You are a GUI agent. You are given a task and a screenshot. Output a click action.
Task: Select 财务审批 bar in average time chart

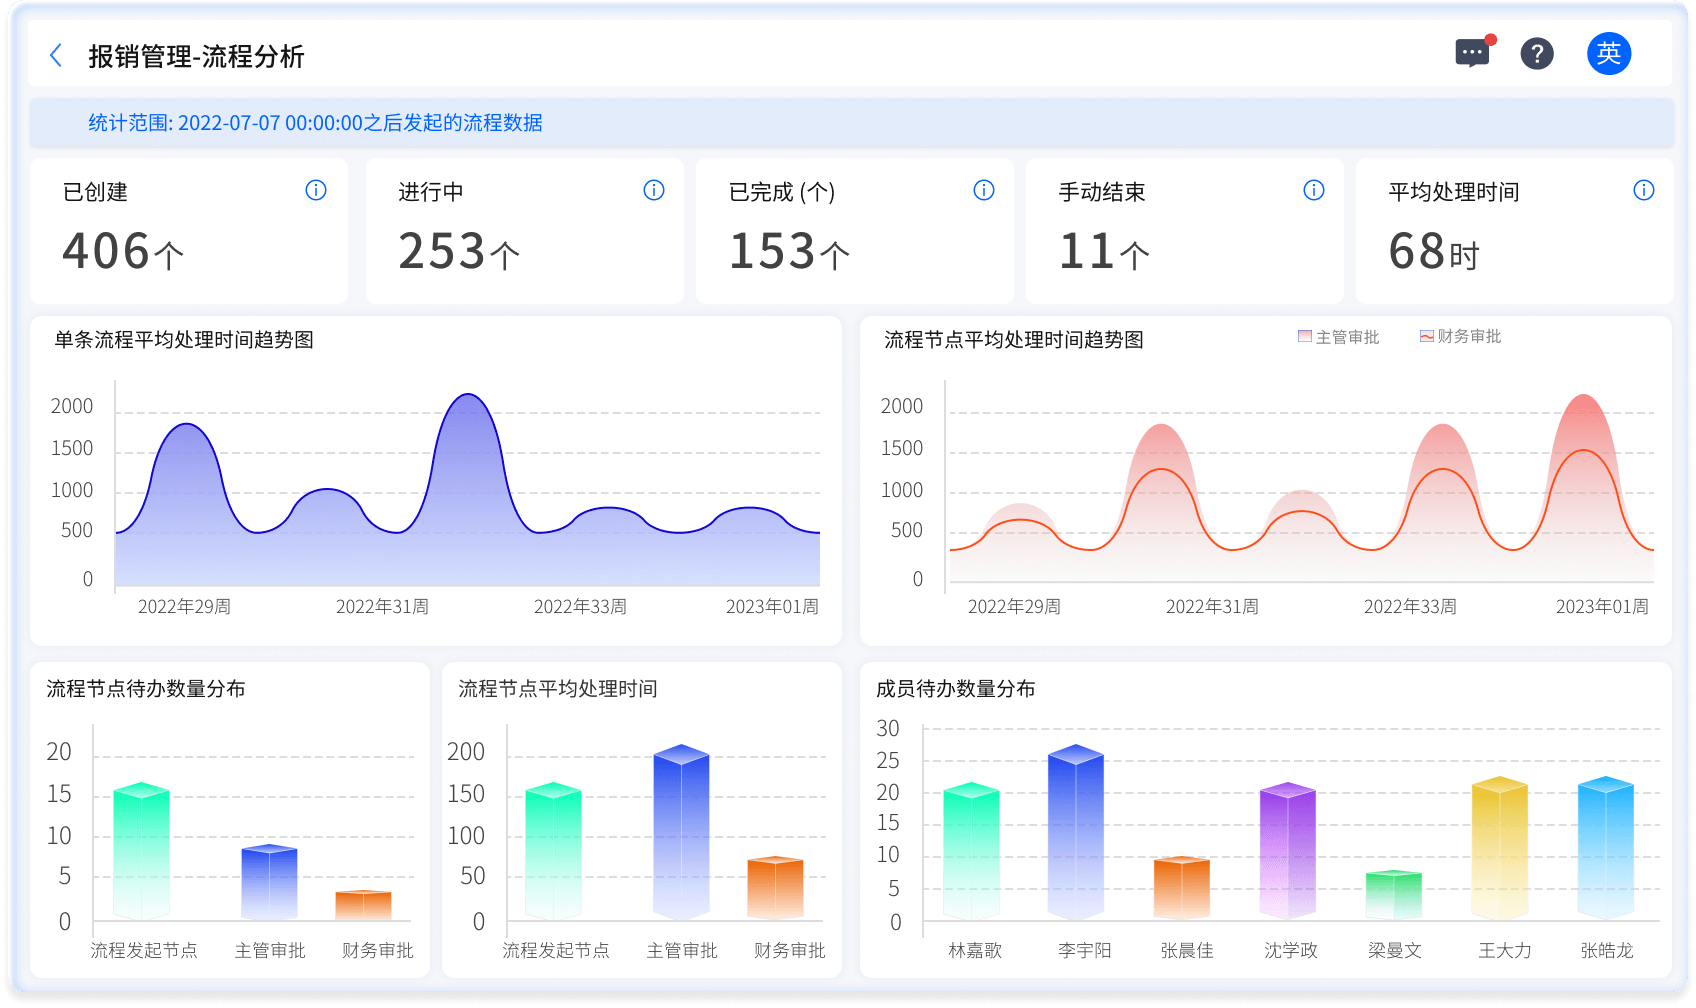coord(776,888)
